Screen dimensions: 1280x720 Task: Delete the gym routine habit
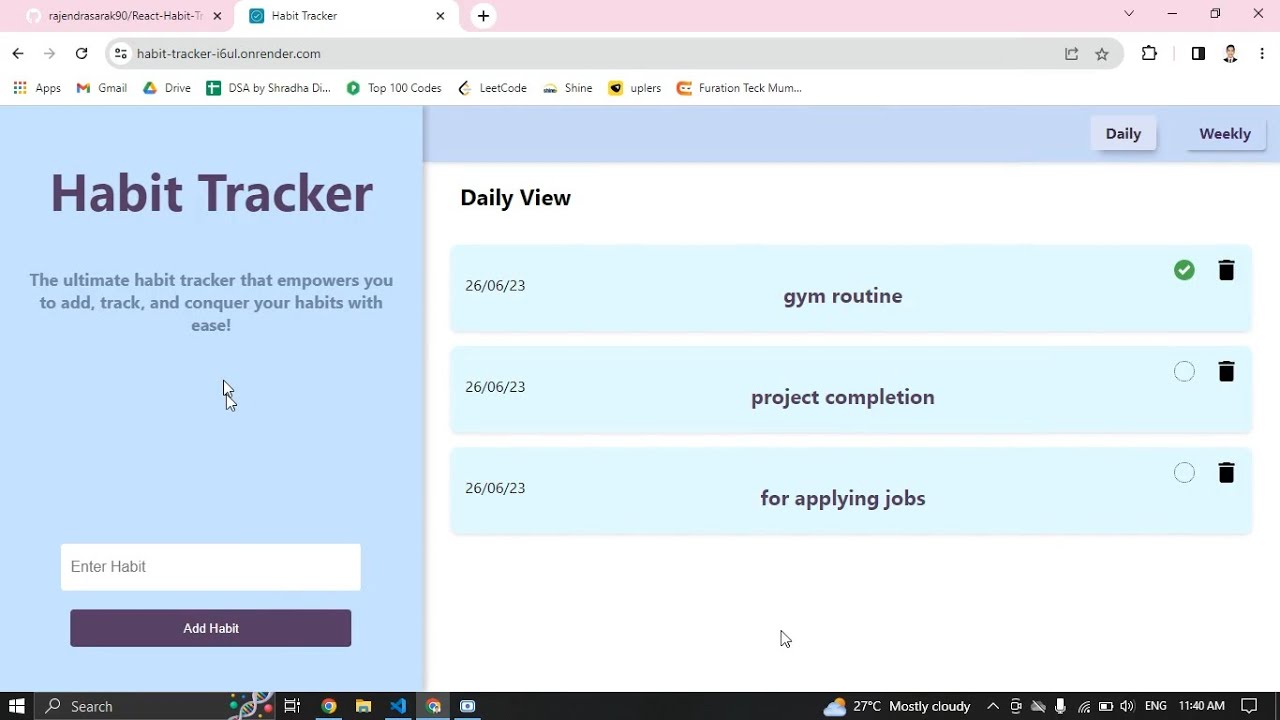coord(1226,270)
